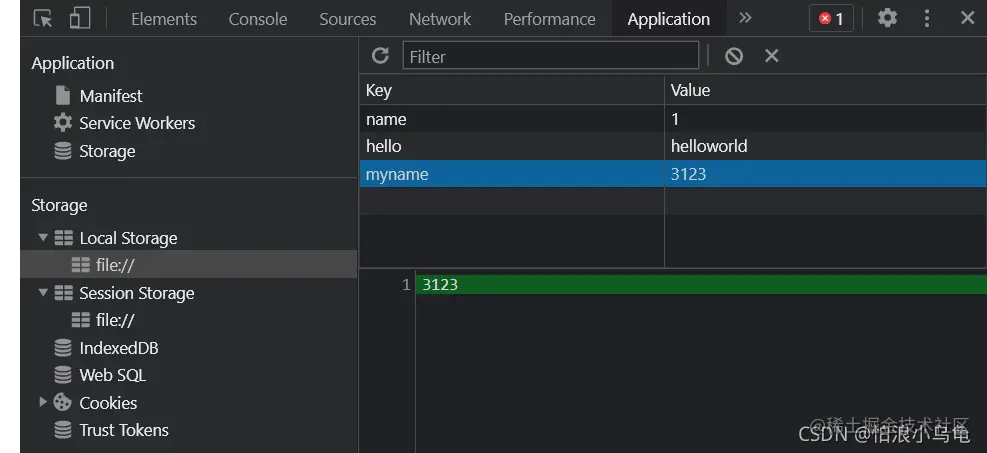The width and height of the screenshot is (987, 453).
Task: Select file:// under Session Storage
Action: 114,320
